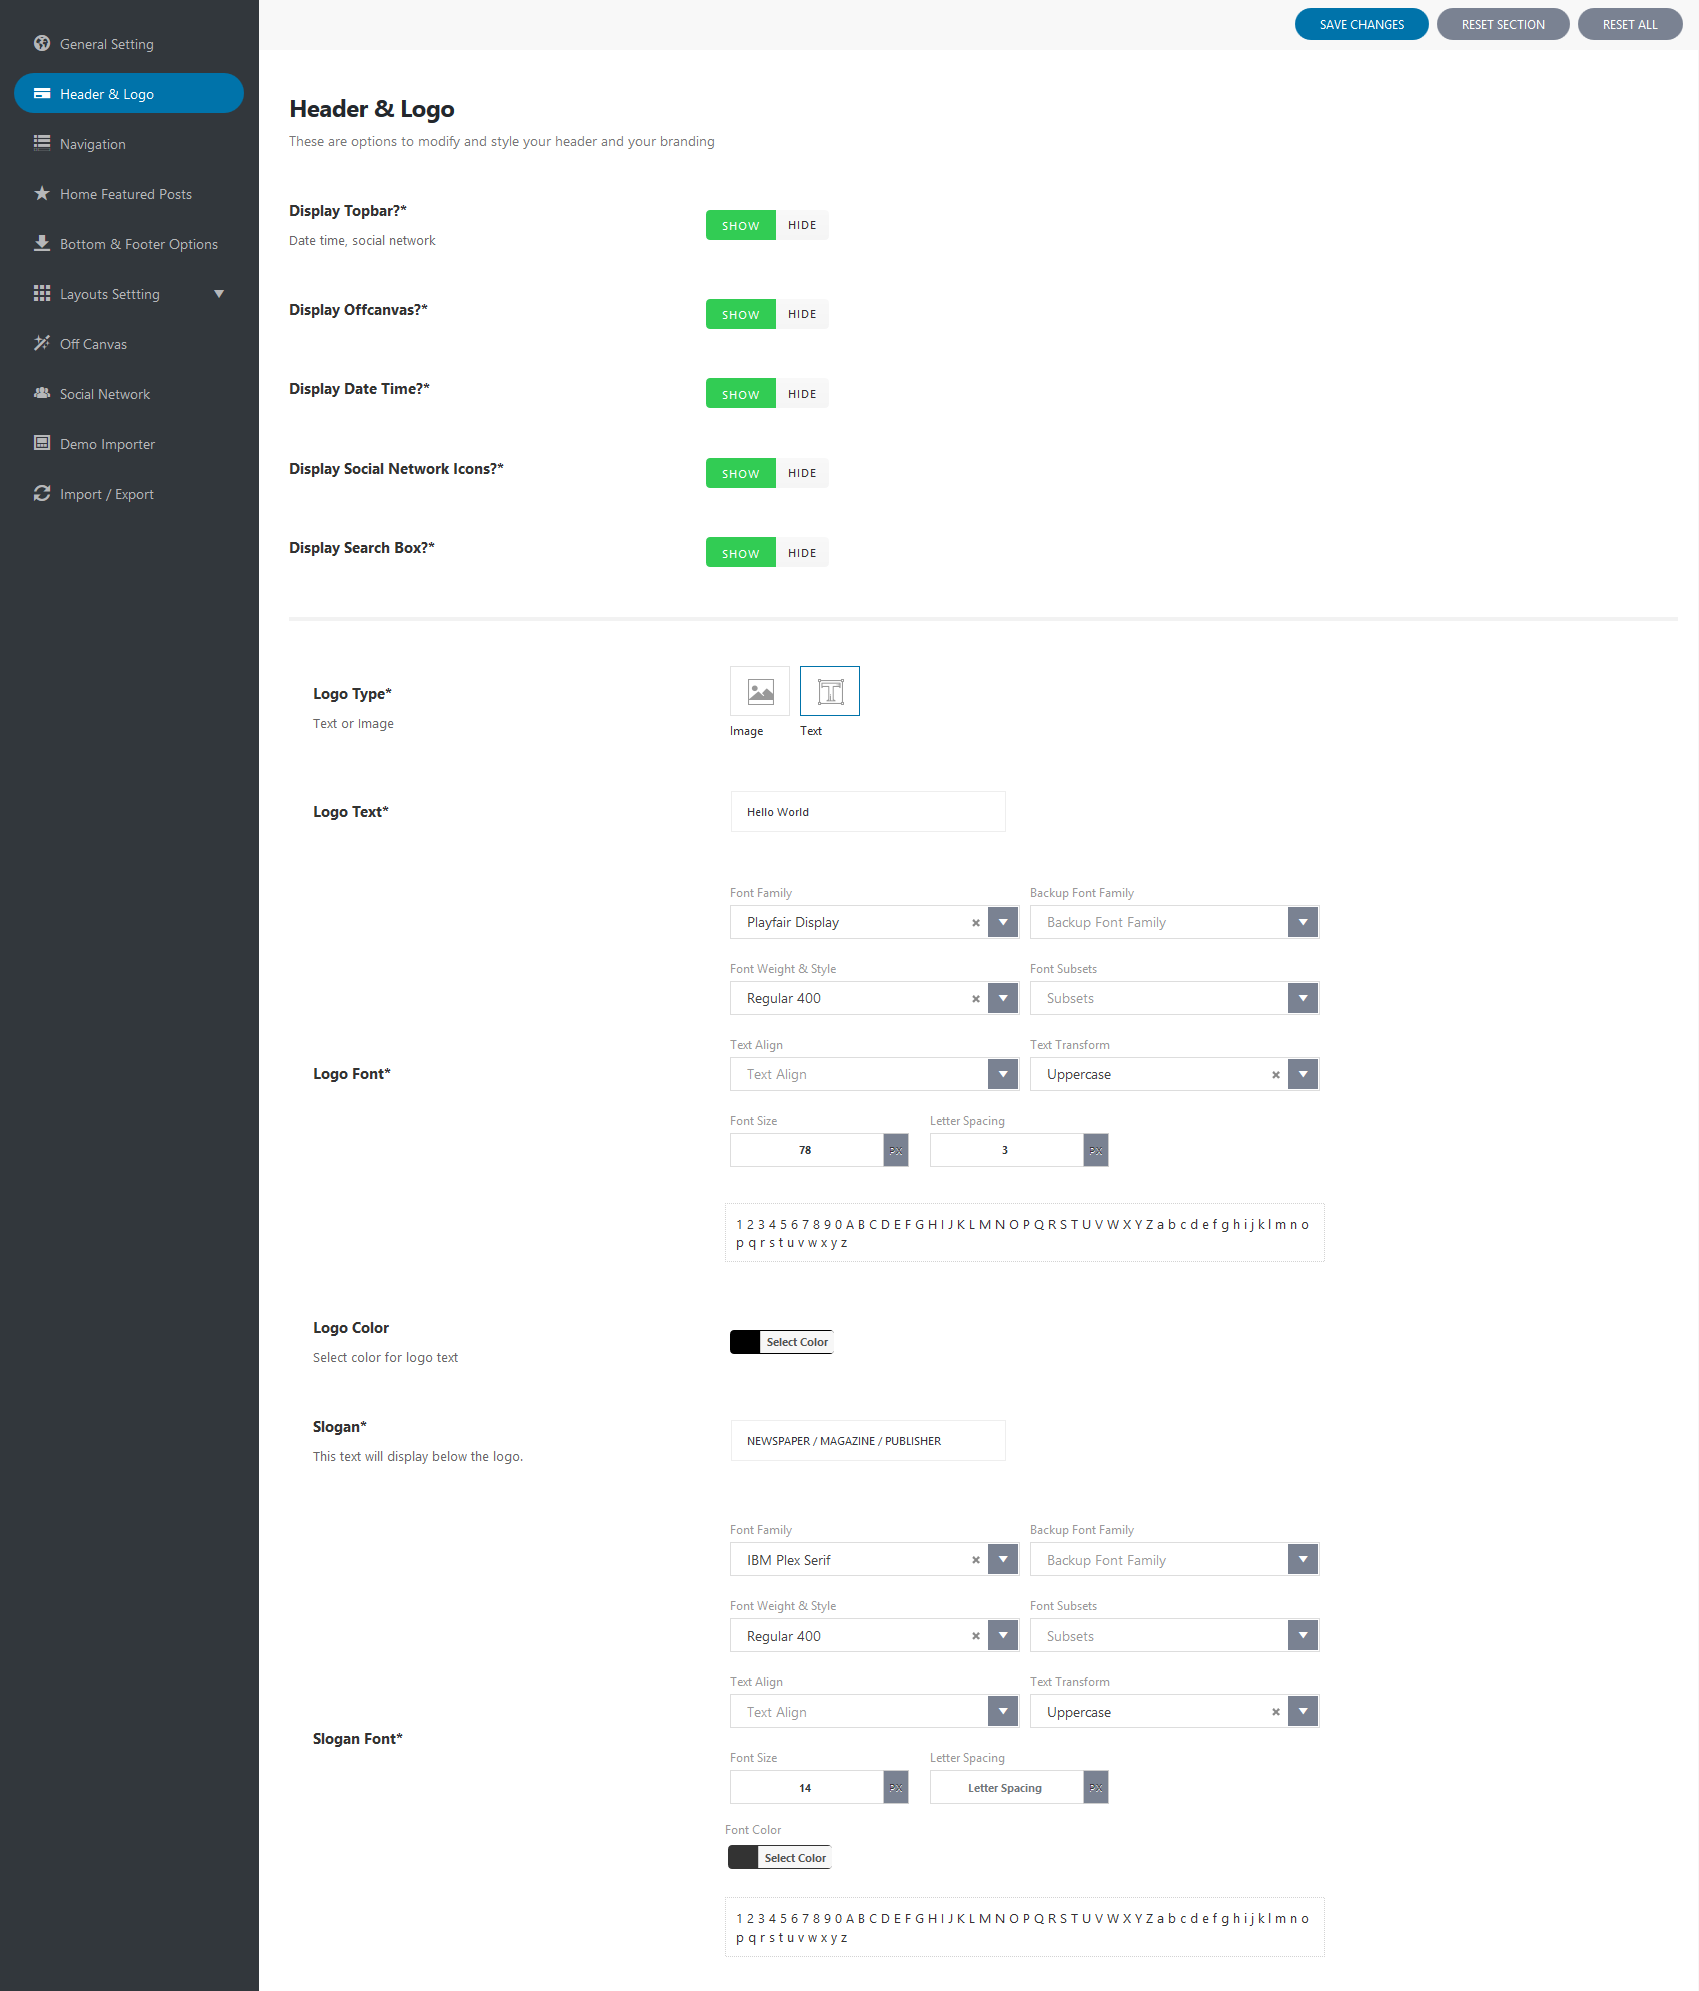This screenshot has width=1699, height=1991.
Task: Turn off Display Search Box with Hide
Action: [801, 553]
